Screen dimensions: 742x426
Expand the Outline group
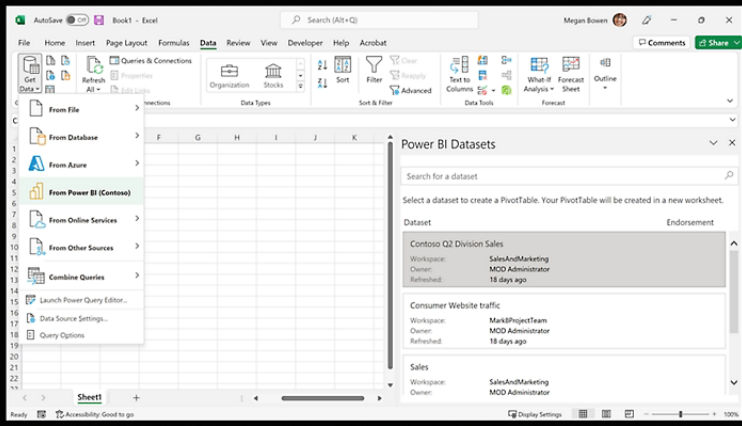click(605, 73)
